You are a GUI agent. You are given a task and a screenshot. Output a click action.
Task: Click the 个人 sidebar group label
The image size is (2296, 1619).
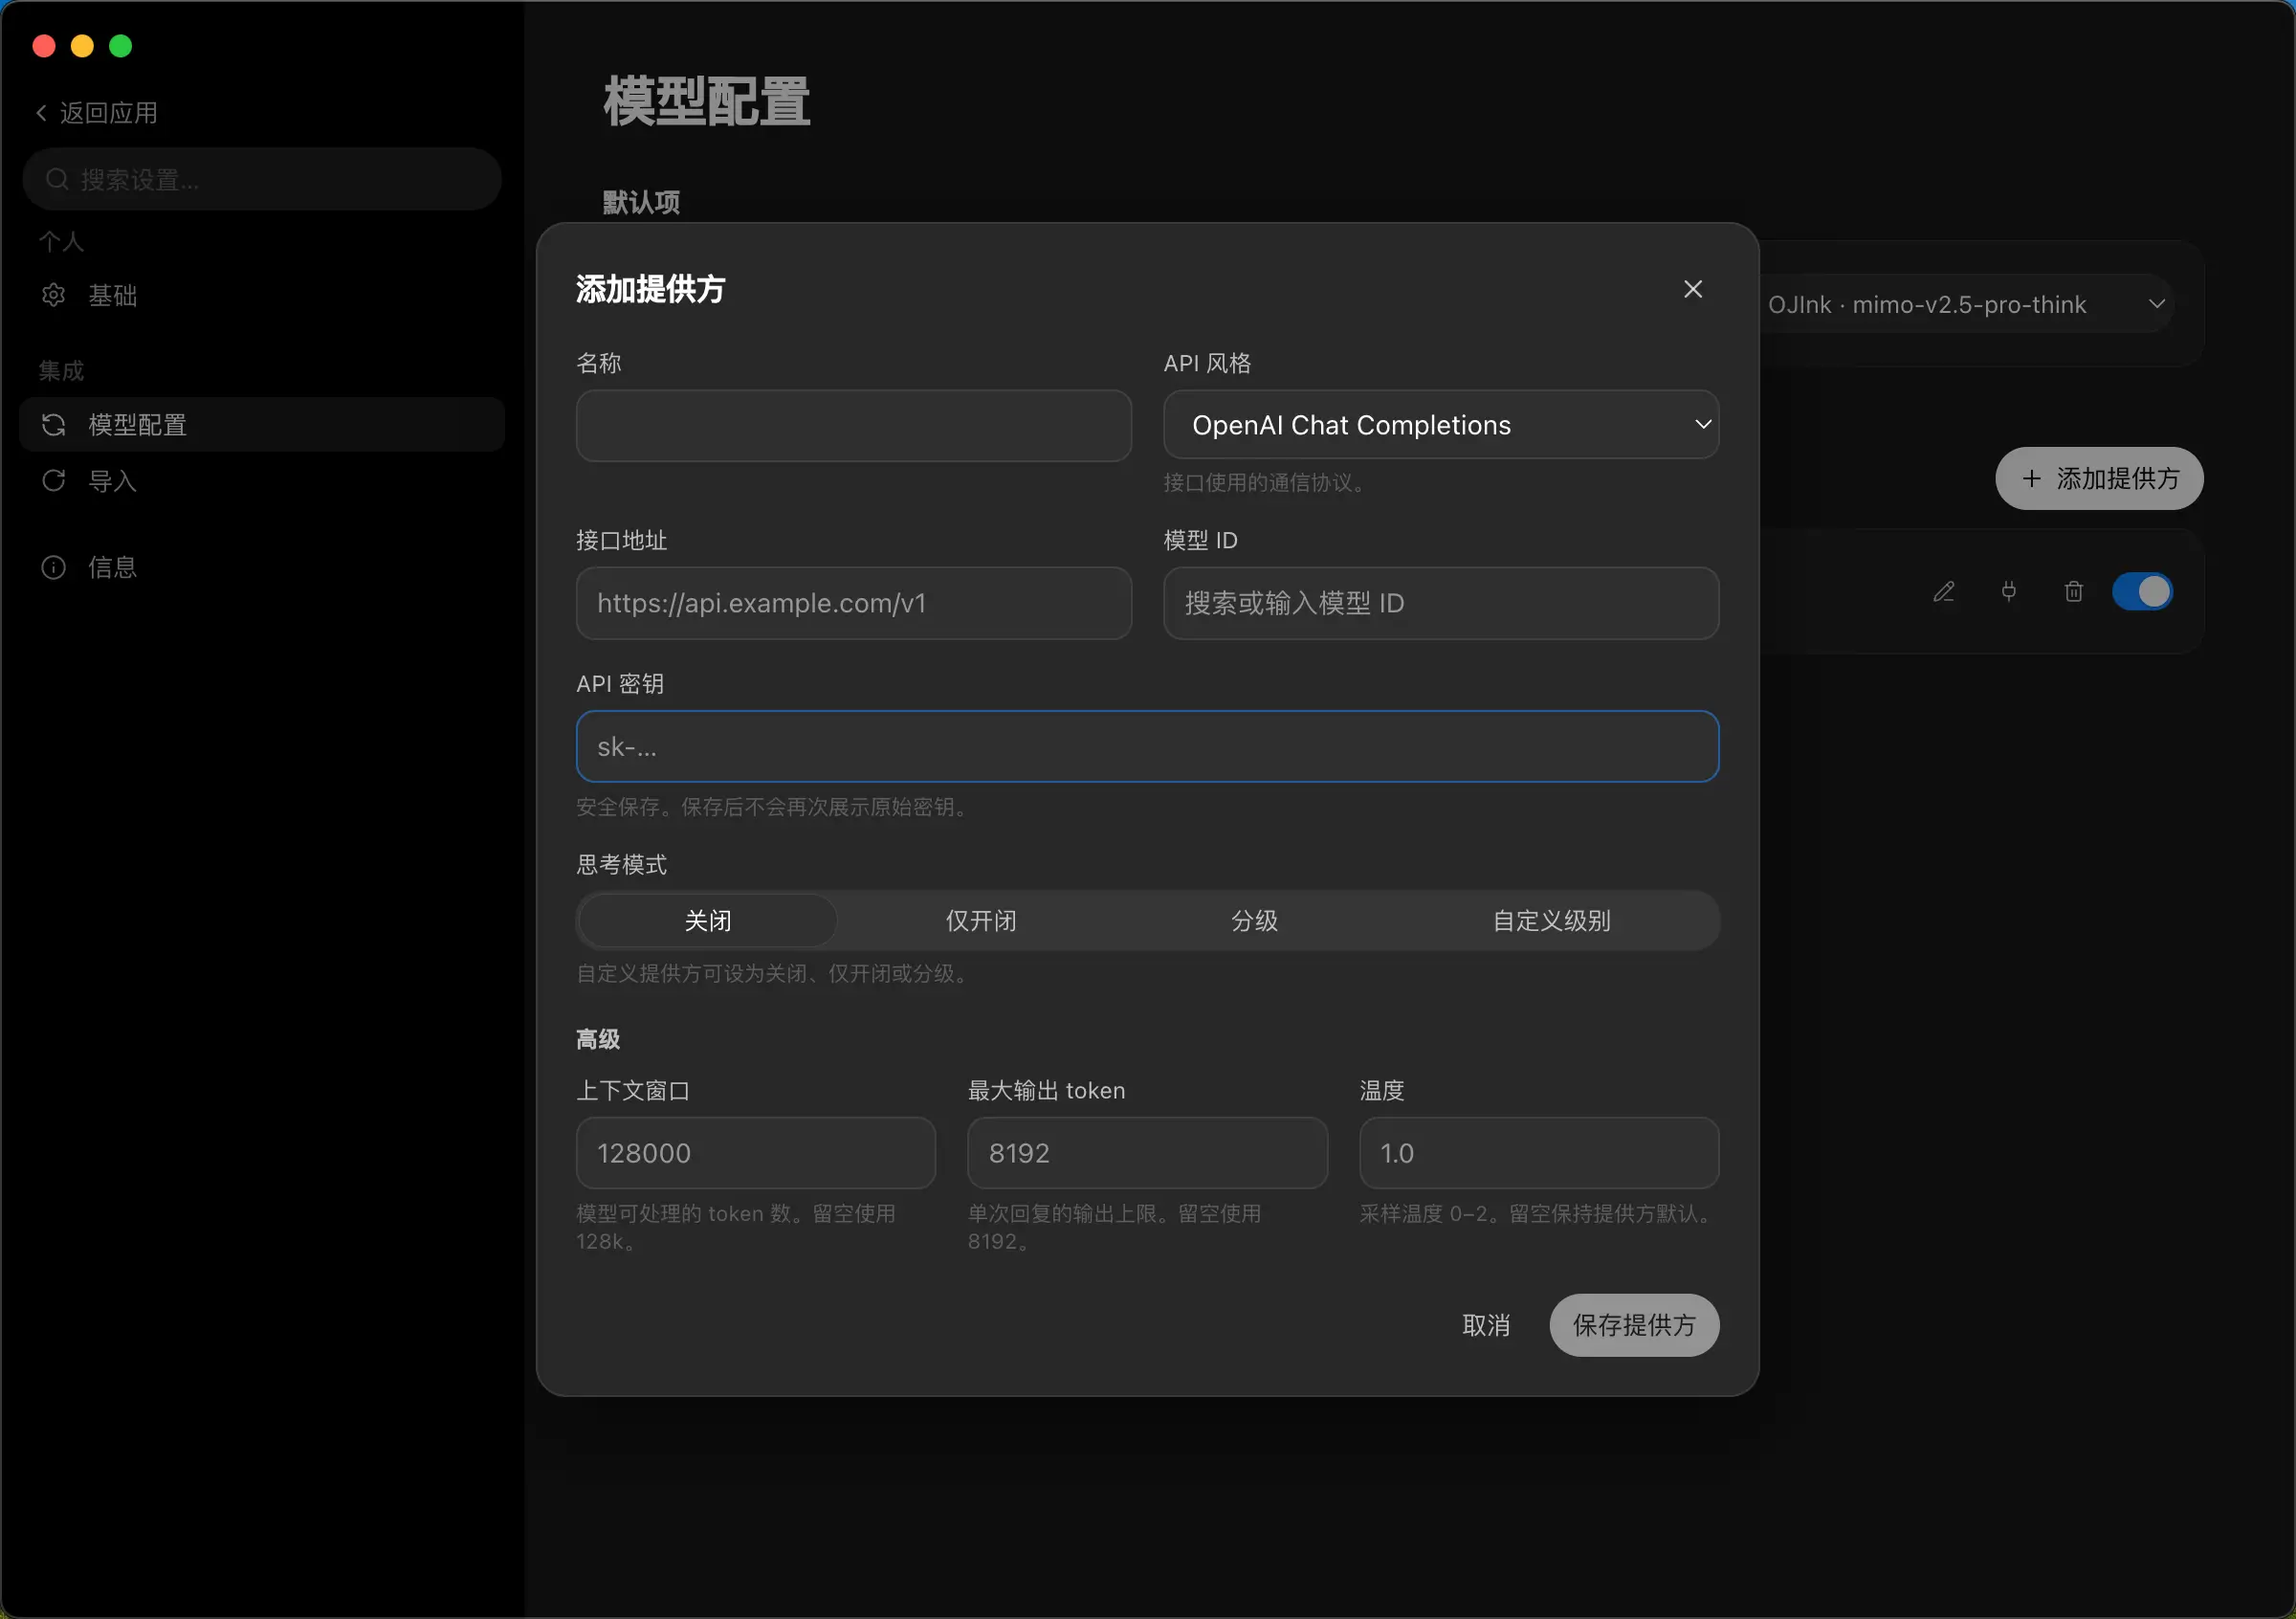pos(61,242)
